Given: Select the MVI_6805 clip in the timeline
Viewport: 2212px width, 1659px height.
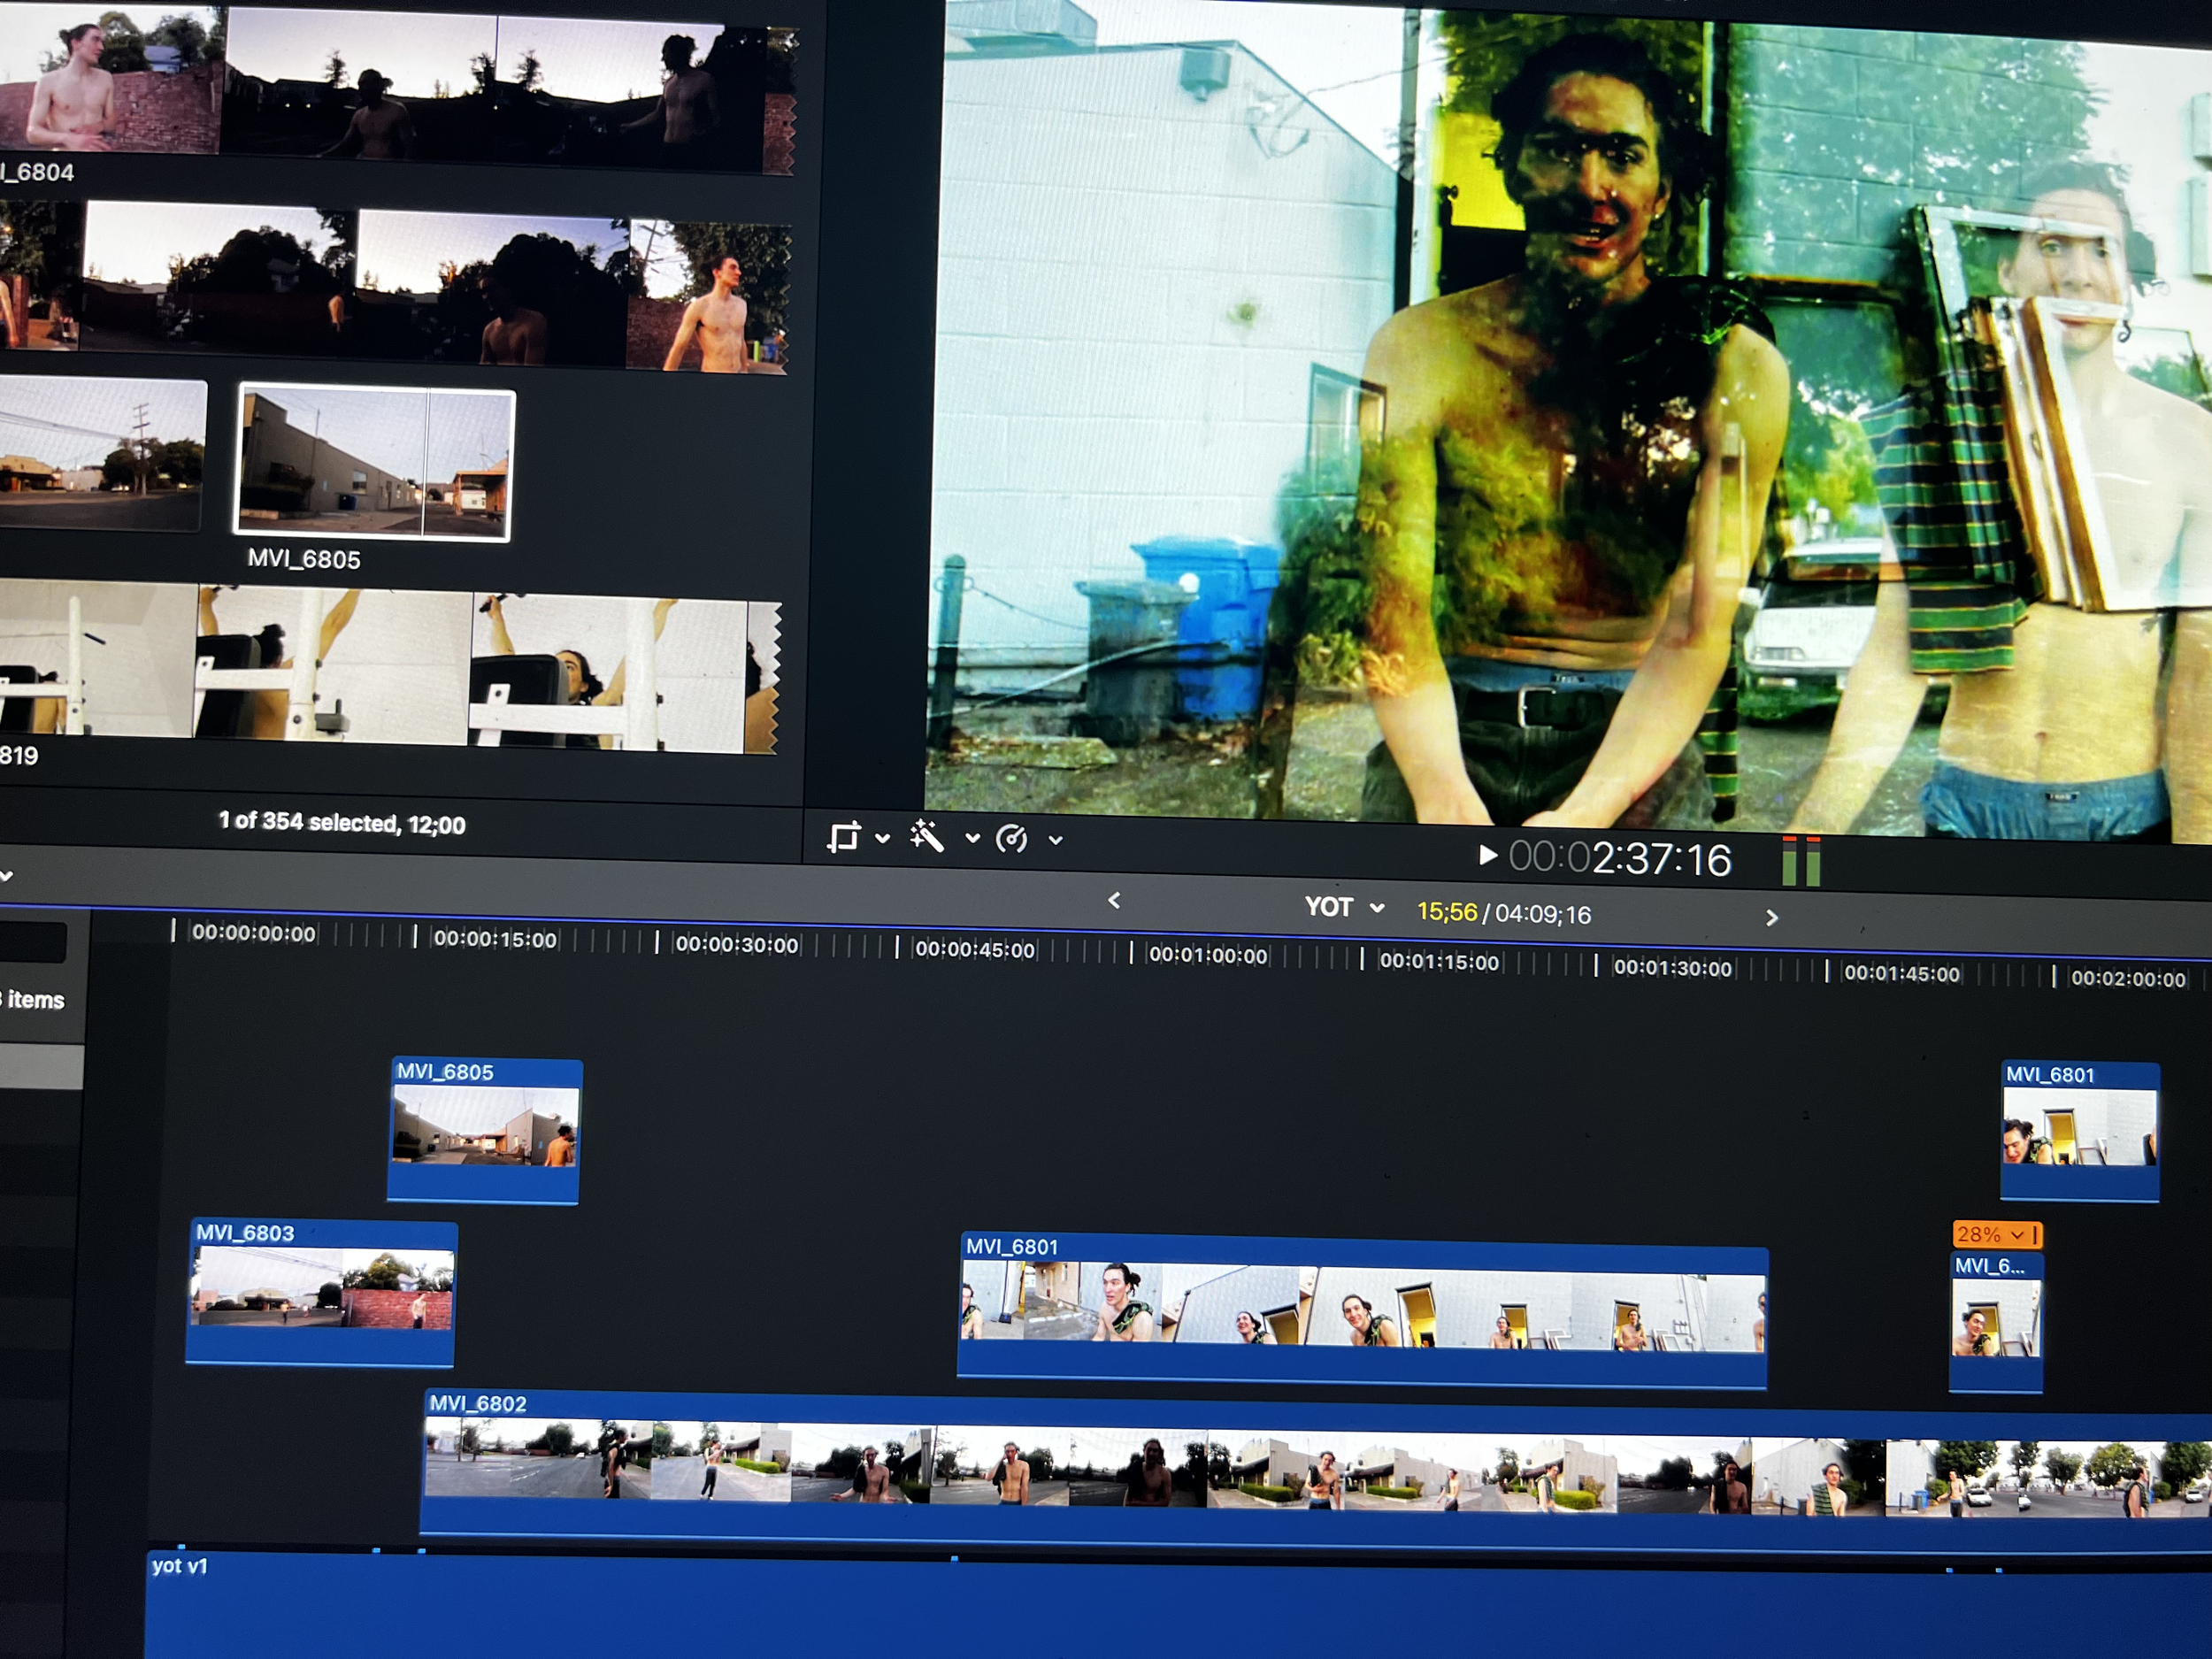Looking at the screenshot, I should [x=485, y=1130].
